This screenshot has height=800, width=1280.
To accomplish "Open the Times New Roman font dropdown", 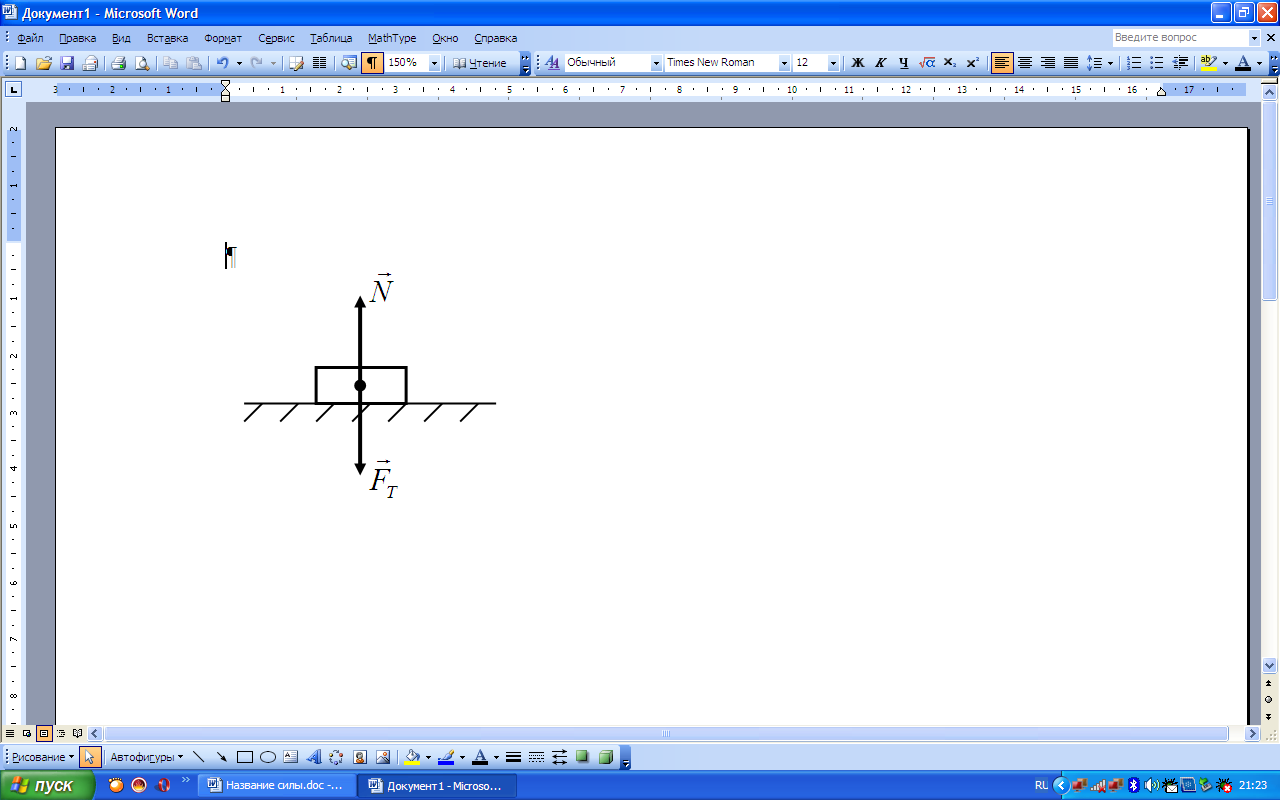I will 784,63.
